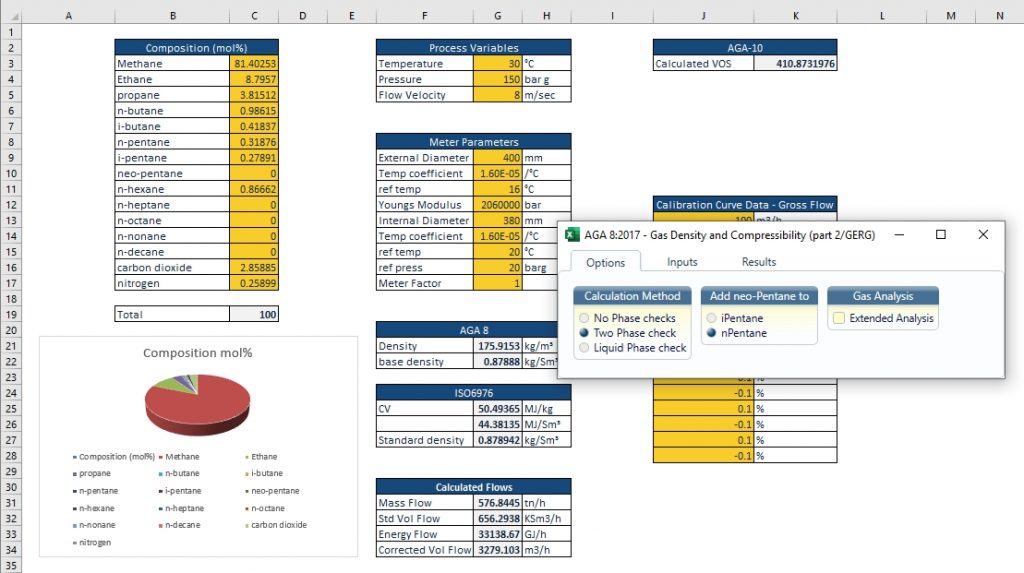The height and width of the screenshot is (573, 1024).
Task: Click the Std Vol Flow value 656.2938
Action: click(x=498, y=518)
